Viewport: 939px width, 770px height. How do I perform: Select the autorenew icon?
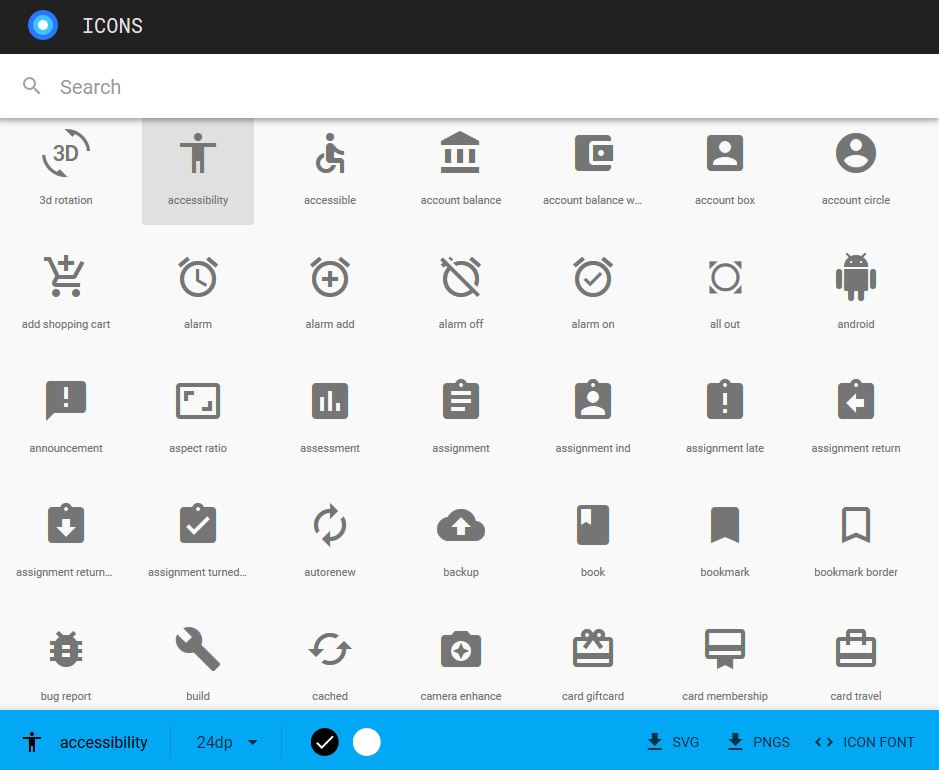[x=329, y=524]
